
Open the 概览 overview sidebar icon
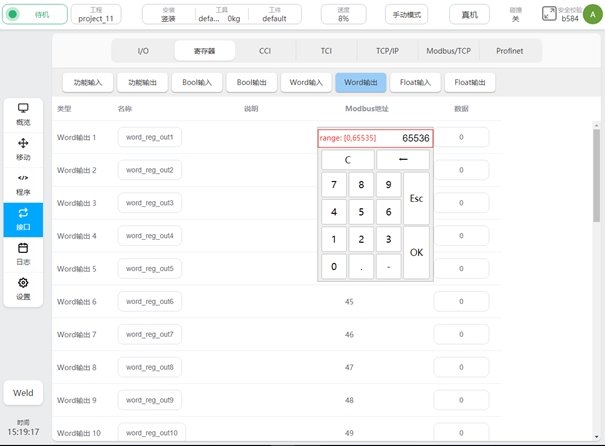point(23,113)
